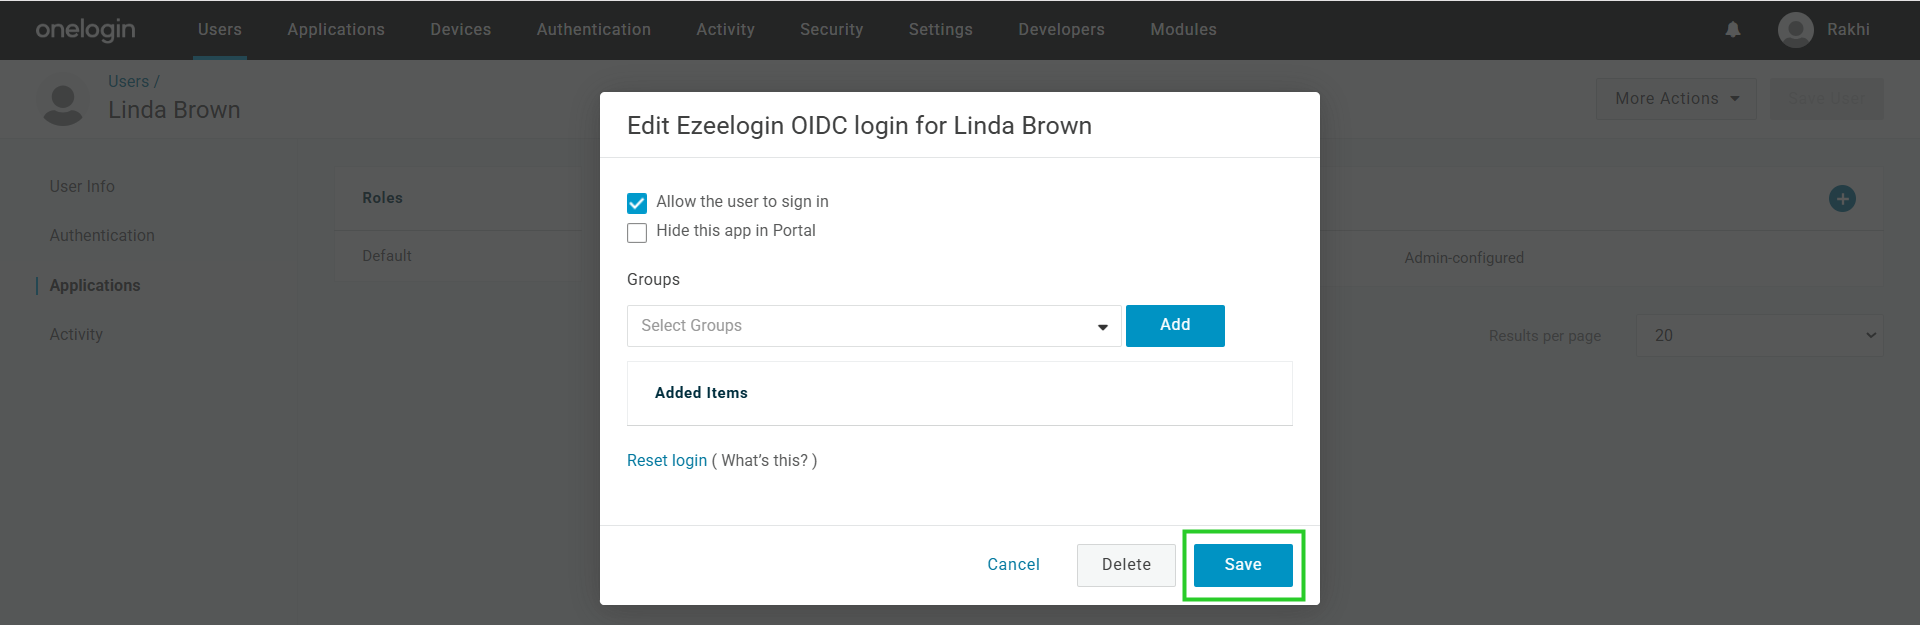The image size is (1920, 625).
Task: Click the Delete button
Action: (x=1126, y=565)
